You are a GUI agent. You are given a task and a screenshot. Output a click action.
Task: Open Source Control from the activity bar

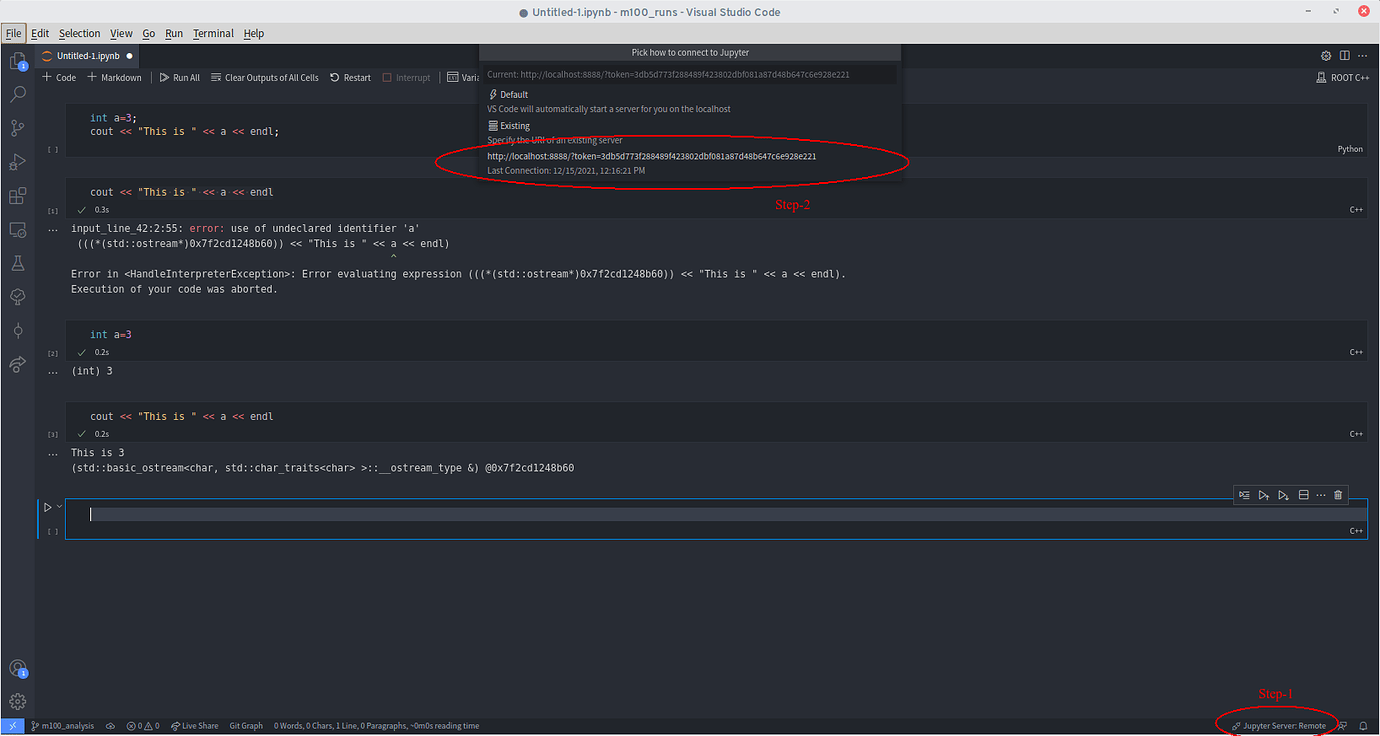tap(15, 127)
